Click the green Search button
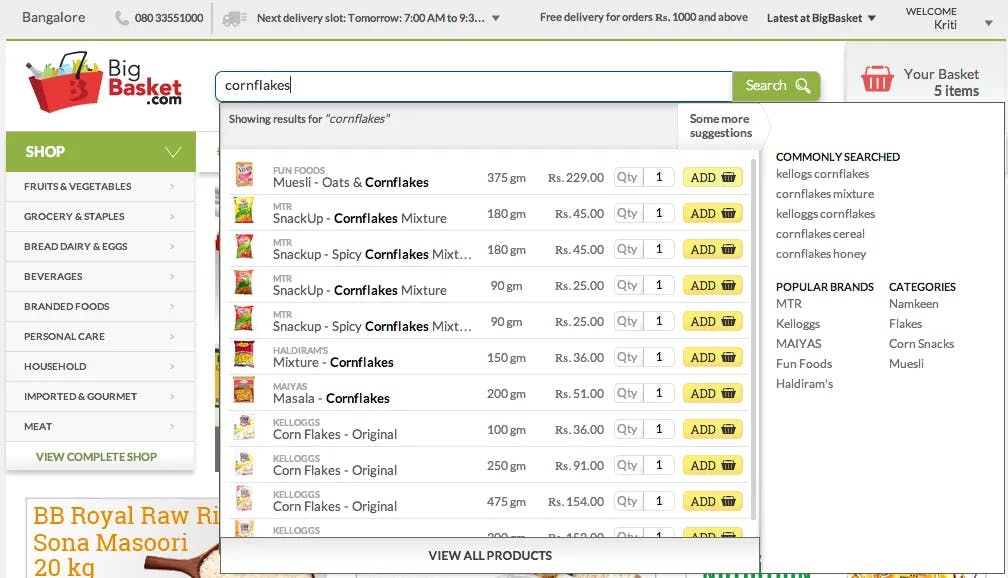Image resolution: width=1008 pixels, height=578 pixels. point(776,86)
